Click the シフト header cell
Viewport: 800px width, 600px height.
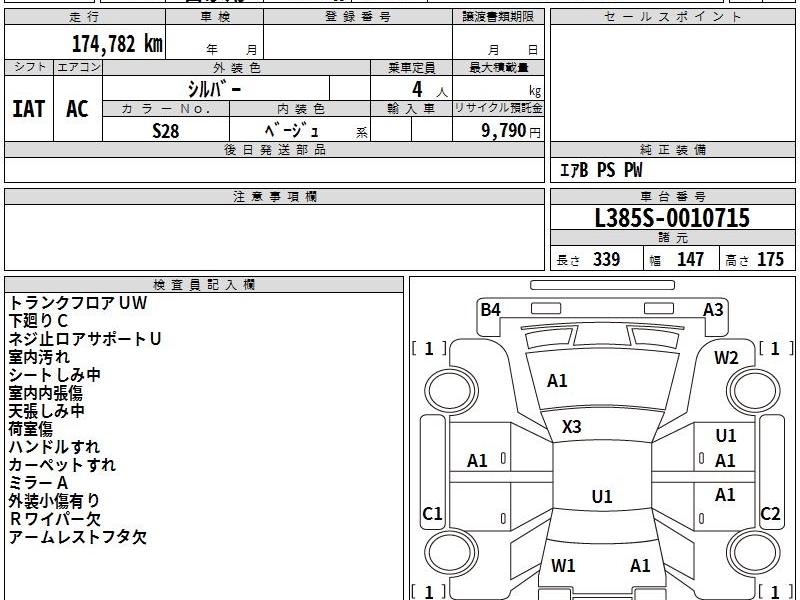click(29, 67)
